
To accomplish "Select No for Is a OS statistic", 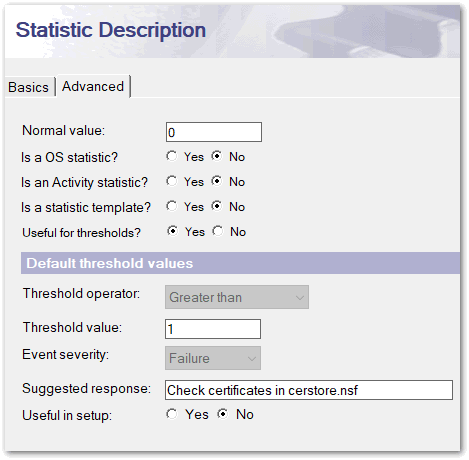I will (x=217, y=156).
